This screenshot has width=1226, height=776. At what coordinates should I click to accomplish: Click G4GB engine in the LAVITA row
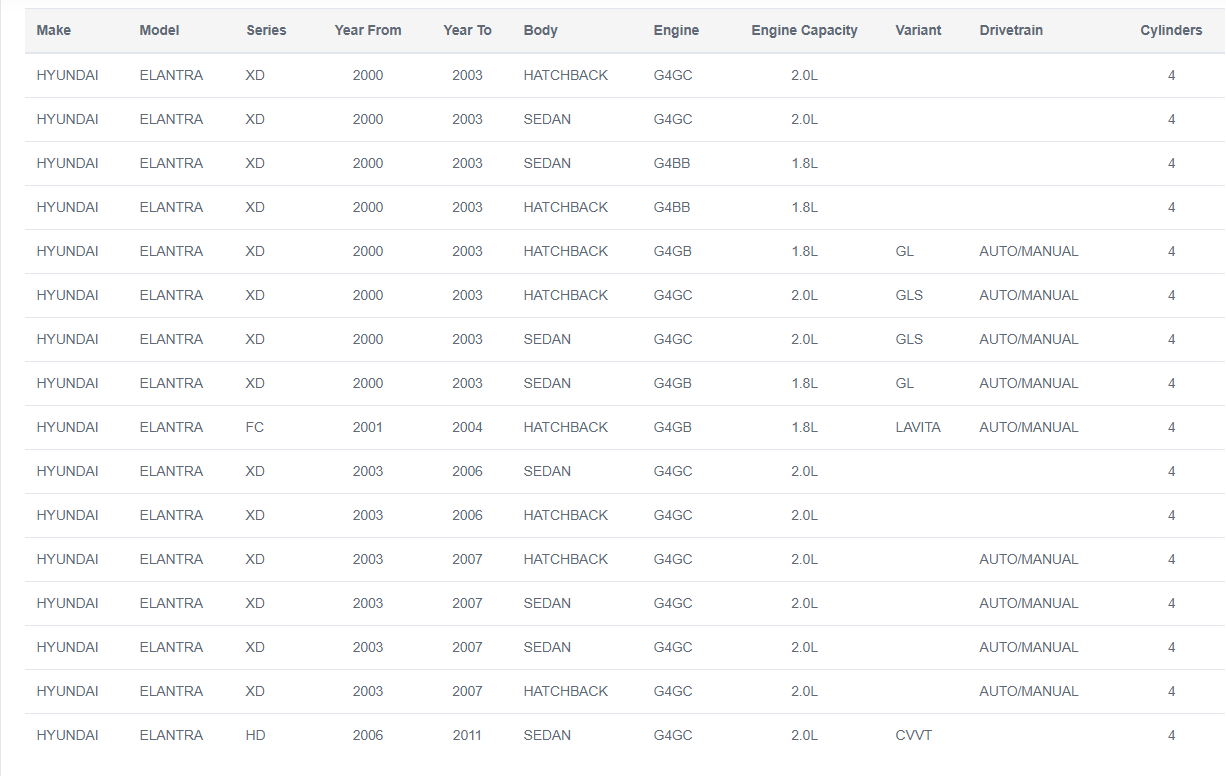pyautogui.click(x=673, y=427)
